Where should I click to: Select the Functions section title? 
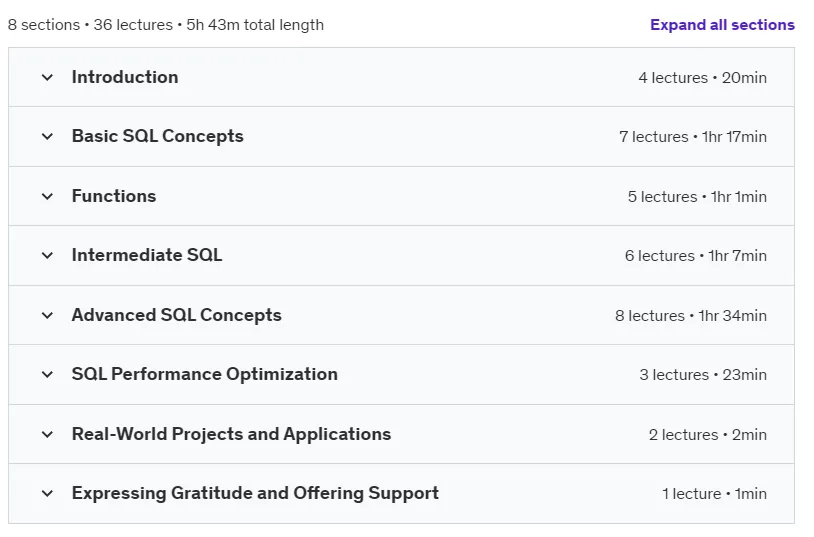coord(114,196)
